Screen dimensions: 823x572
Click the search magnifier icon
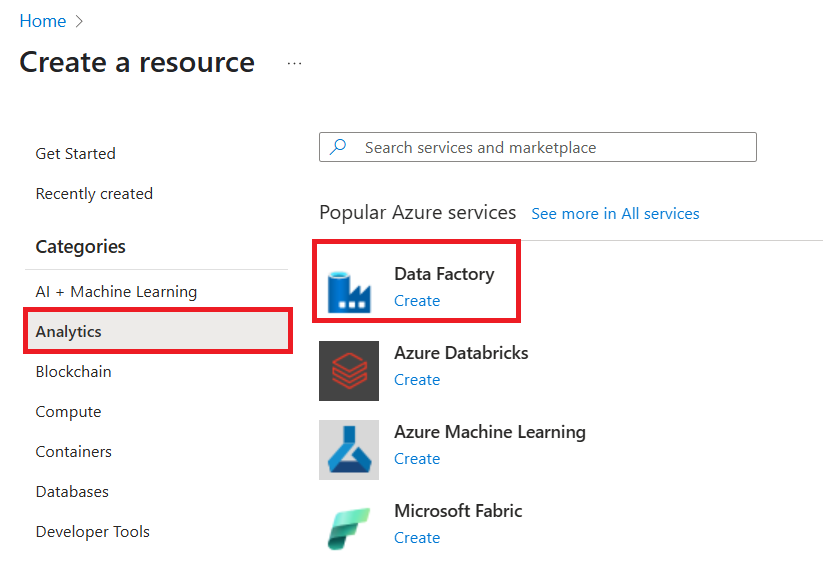338,147
